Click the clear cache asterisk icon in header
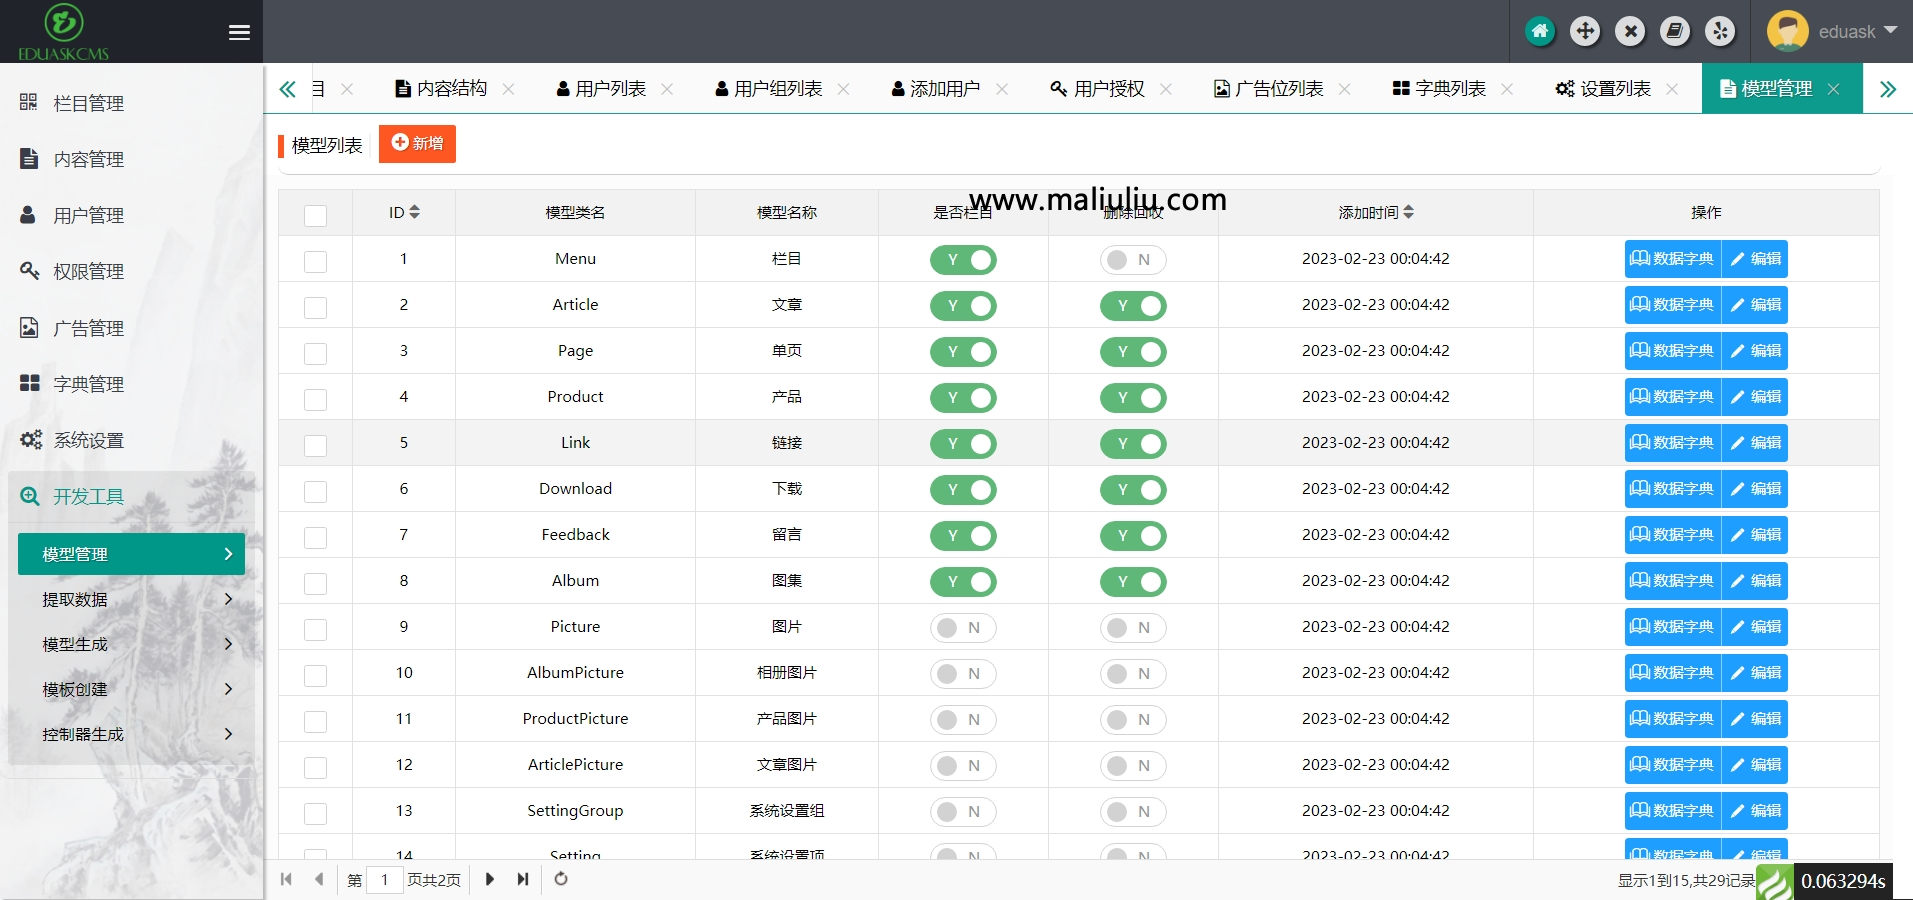This screenshot has height=900, width=1913. pos(1720,31)
